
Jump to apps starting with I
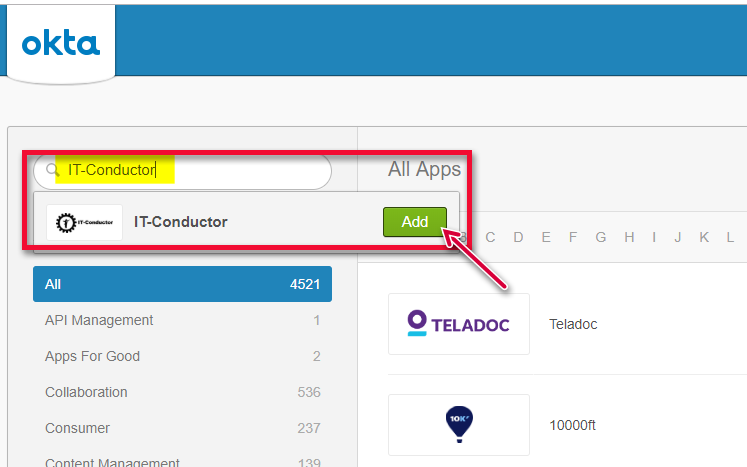(x=654, y=237)
